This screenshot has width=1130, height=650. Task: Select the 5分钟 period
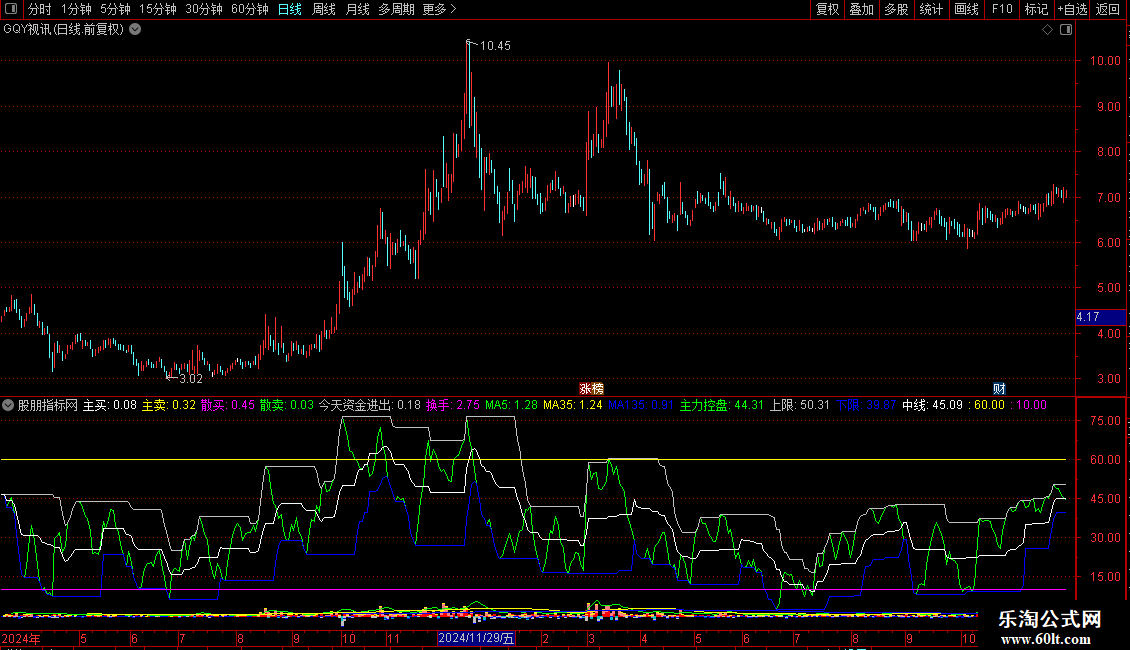[x=115, y=9]
